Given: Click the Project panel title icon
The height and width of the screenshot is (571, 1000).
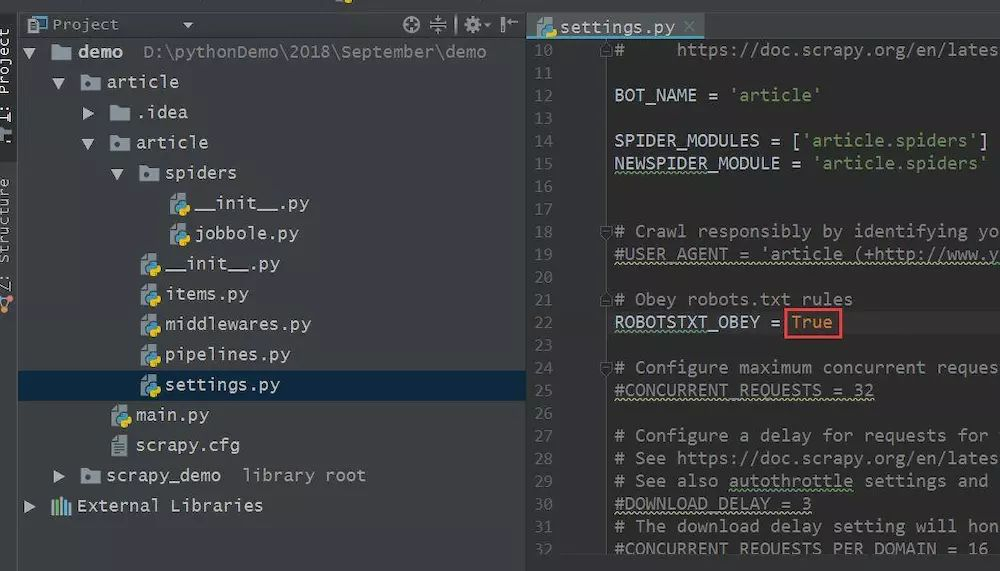Looking at the screenshot, I should pyautogui.click(x=37, y=25).
